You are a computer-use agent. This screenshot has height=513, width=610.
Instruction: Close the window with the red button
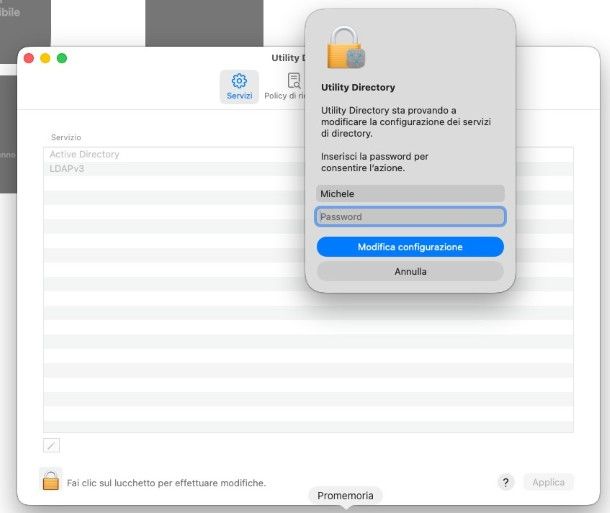click(29, 58)
